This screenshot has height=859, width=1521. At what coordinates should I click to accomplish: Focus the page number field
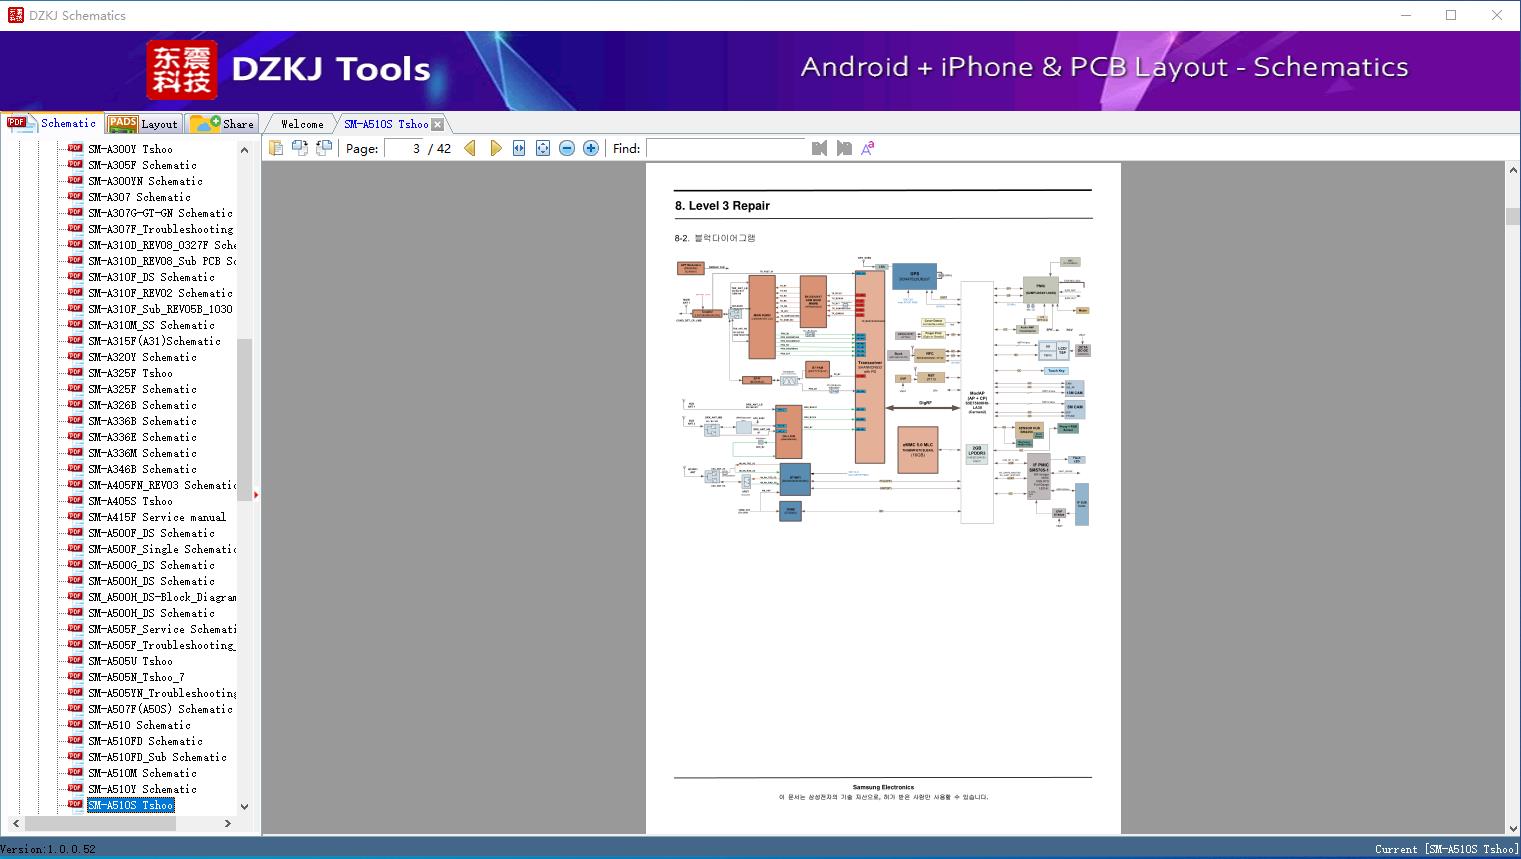[x=404, y=148]
